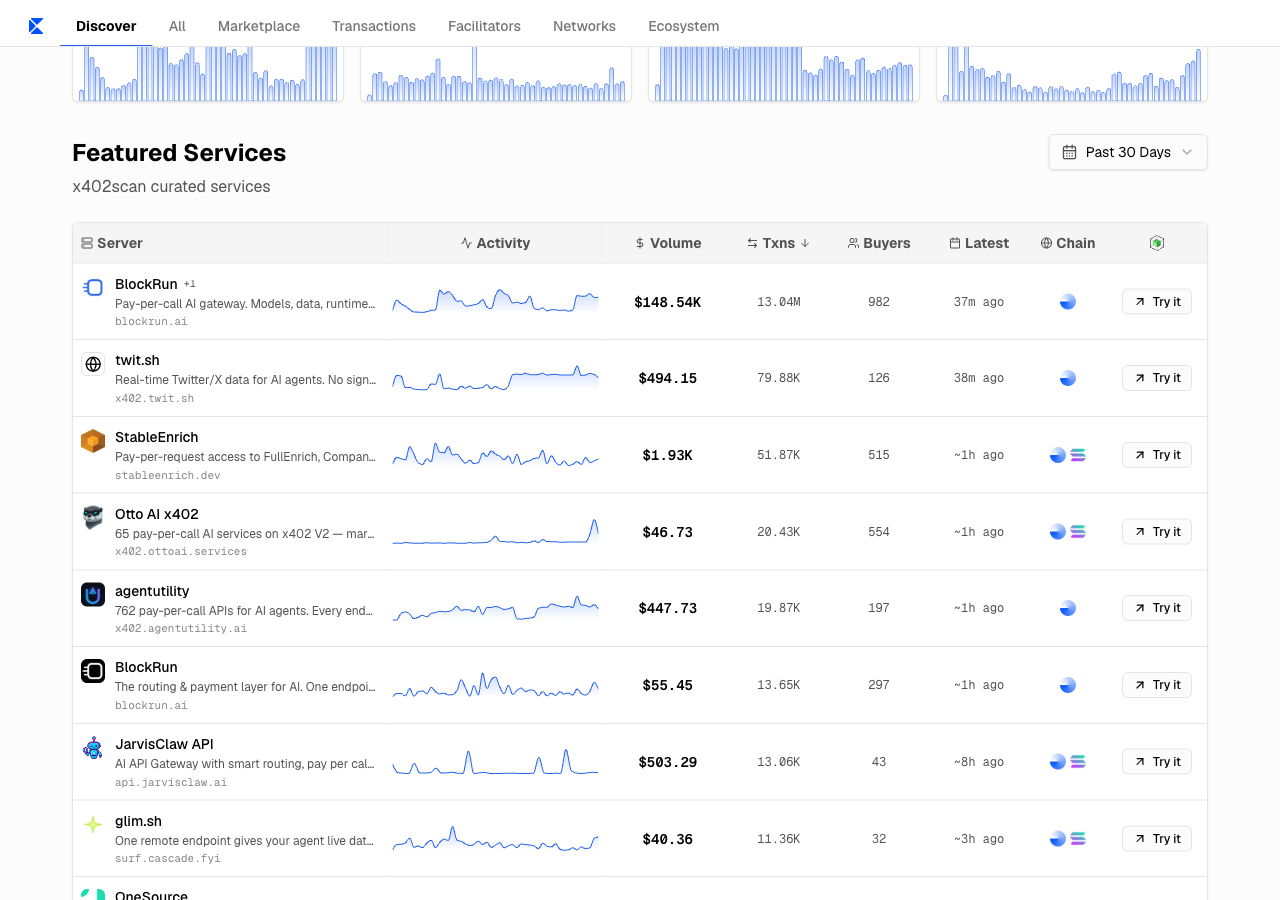The height and width of the screenshot is (900, 1280).
Task: Click the stableenrich.dev domain text
Action: (x=168, y=475)
